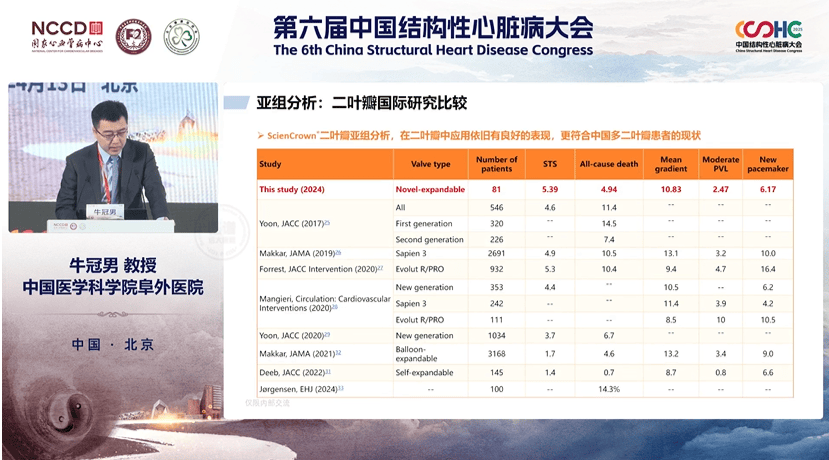Click the affiliation '中国医学科学院阜外医院'

[113, 288]
